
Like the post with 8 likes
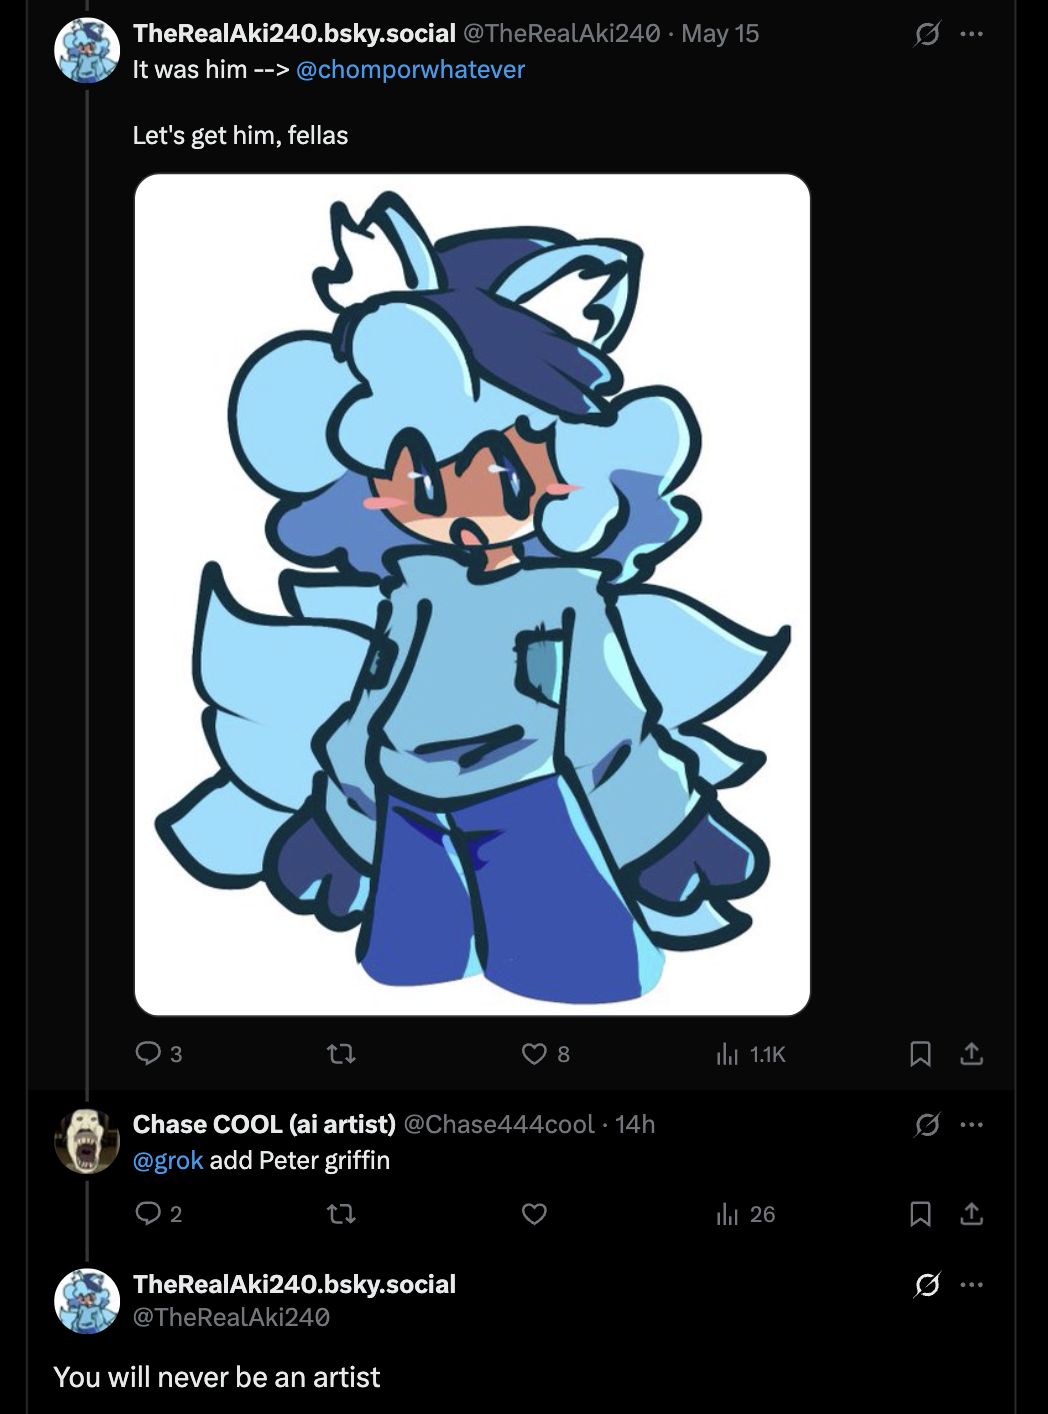[546, 1053]
